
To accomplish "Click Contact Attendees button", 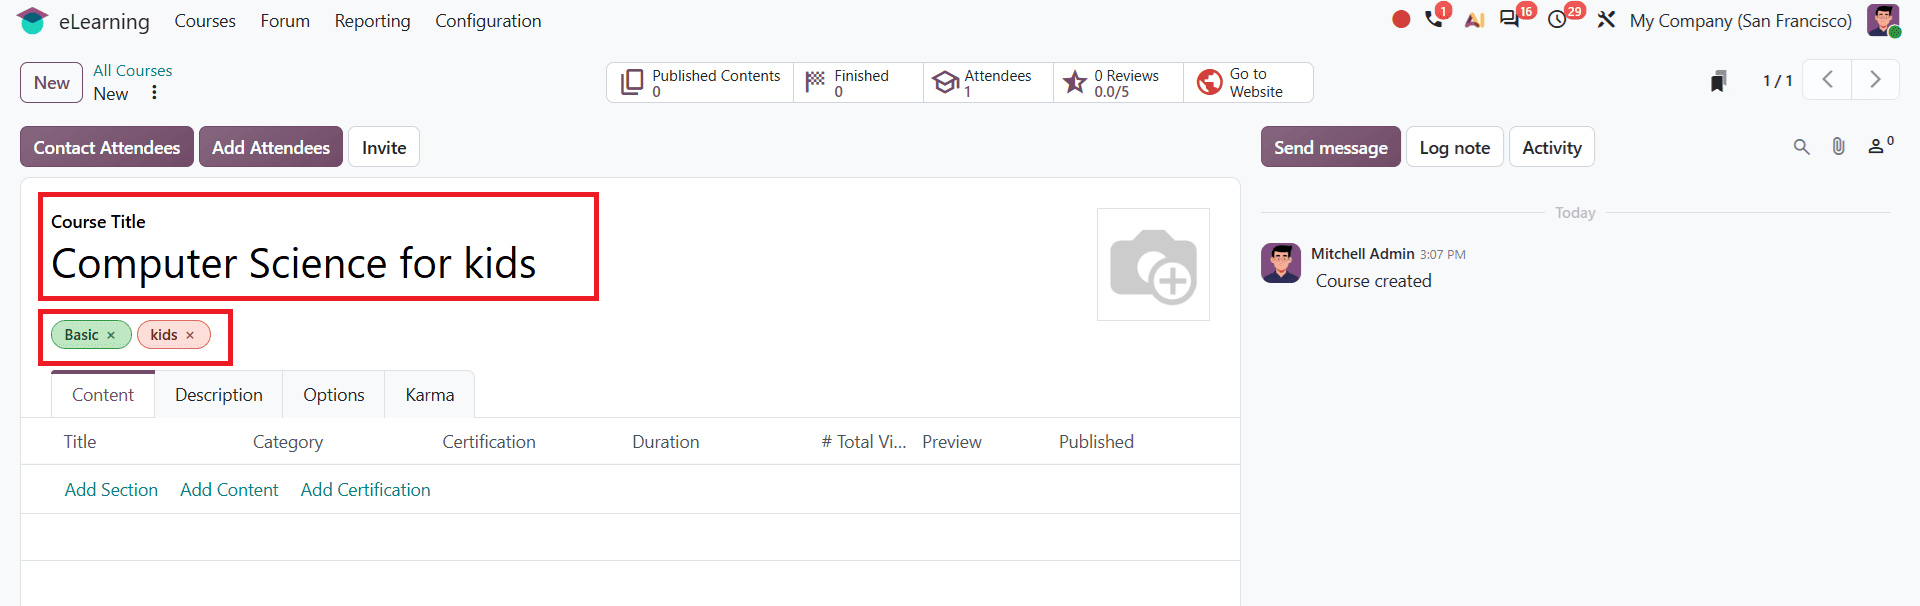I will coord(107,147).
